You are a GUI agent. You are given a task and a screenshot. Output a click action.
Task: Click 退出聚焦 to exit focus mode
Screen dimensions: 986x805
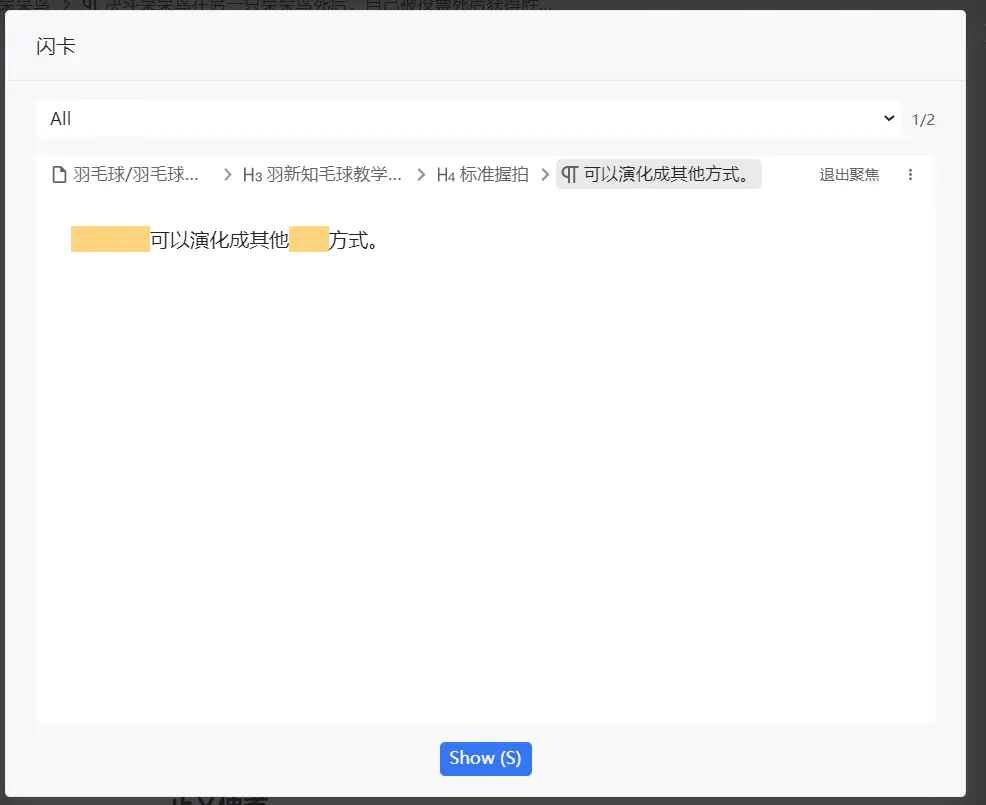point(849,174)
